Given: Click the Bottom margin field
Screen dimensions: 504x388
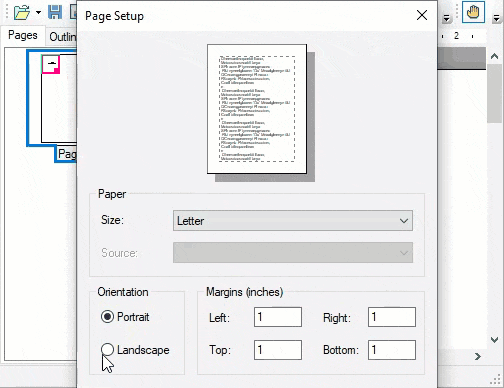Looking at the screenshot, I should pyautogui.click(x=392, y=350).
